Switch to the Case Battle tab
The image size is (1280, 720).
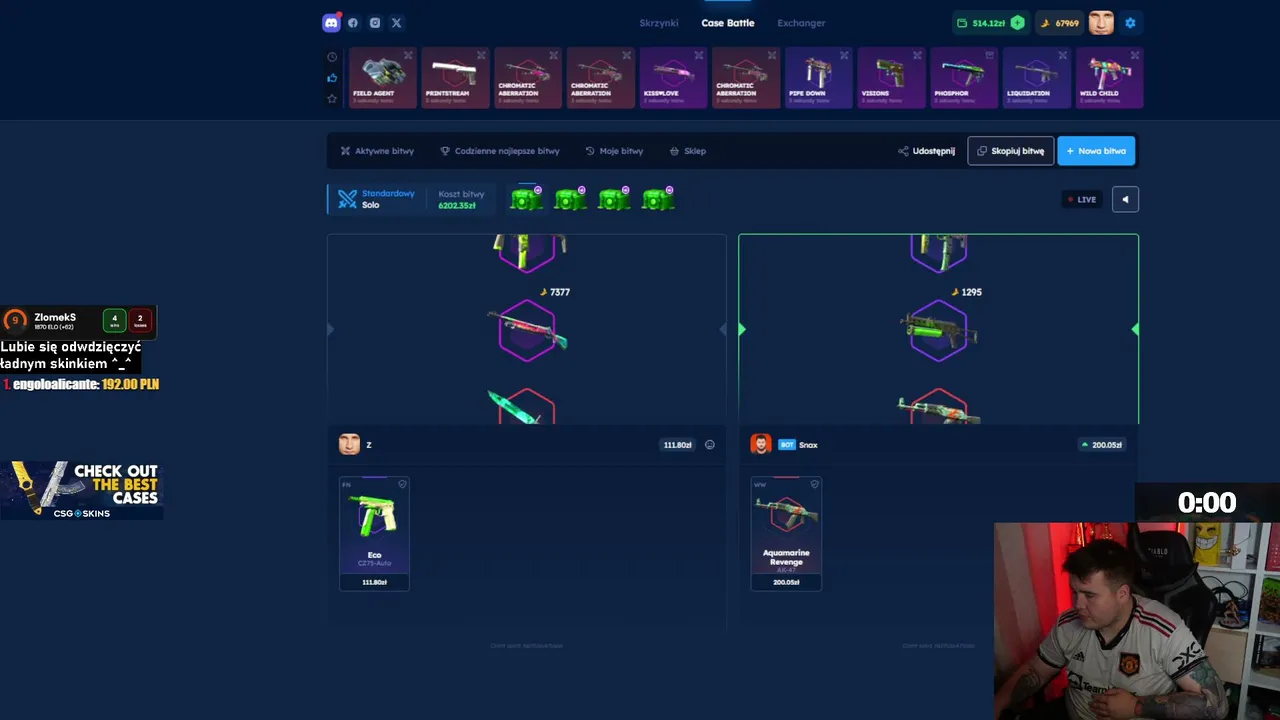pyautogui.click(x=728, y=23)
